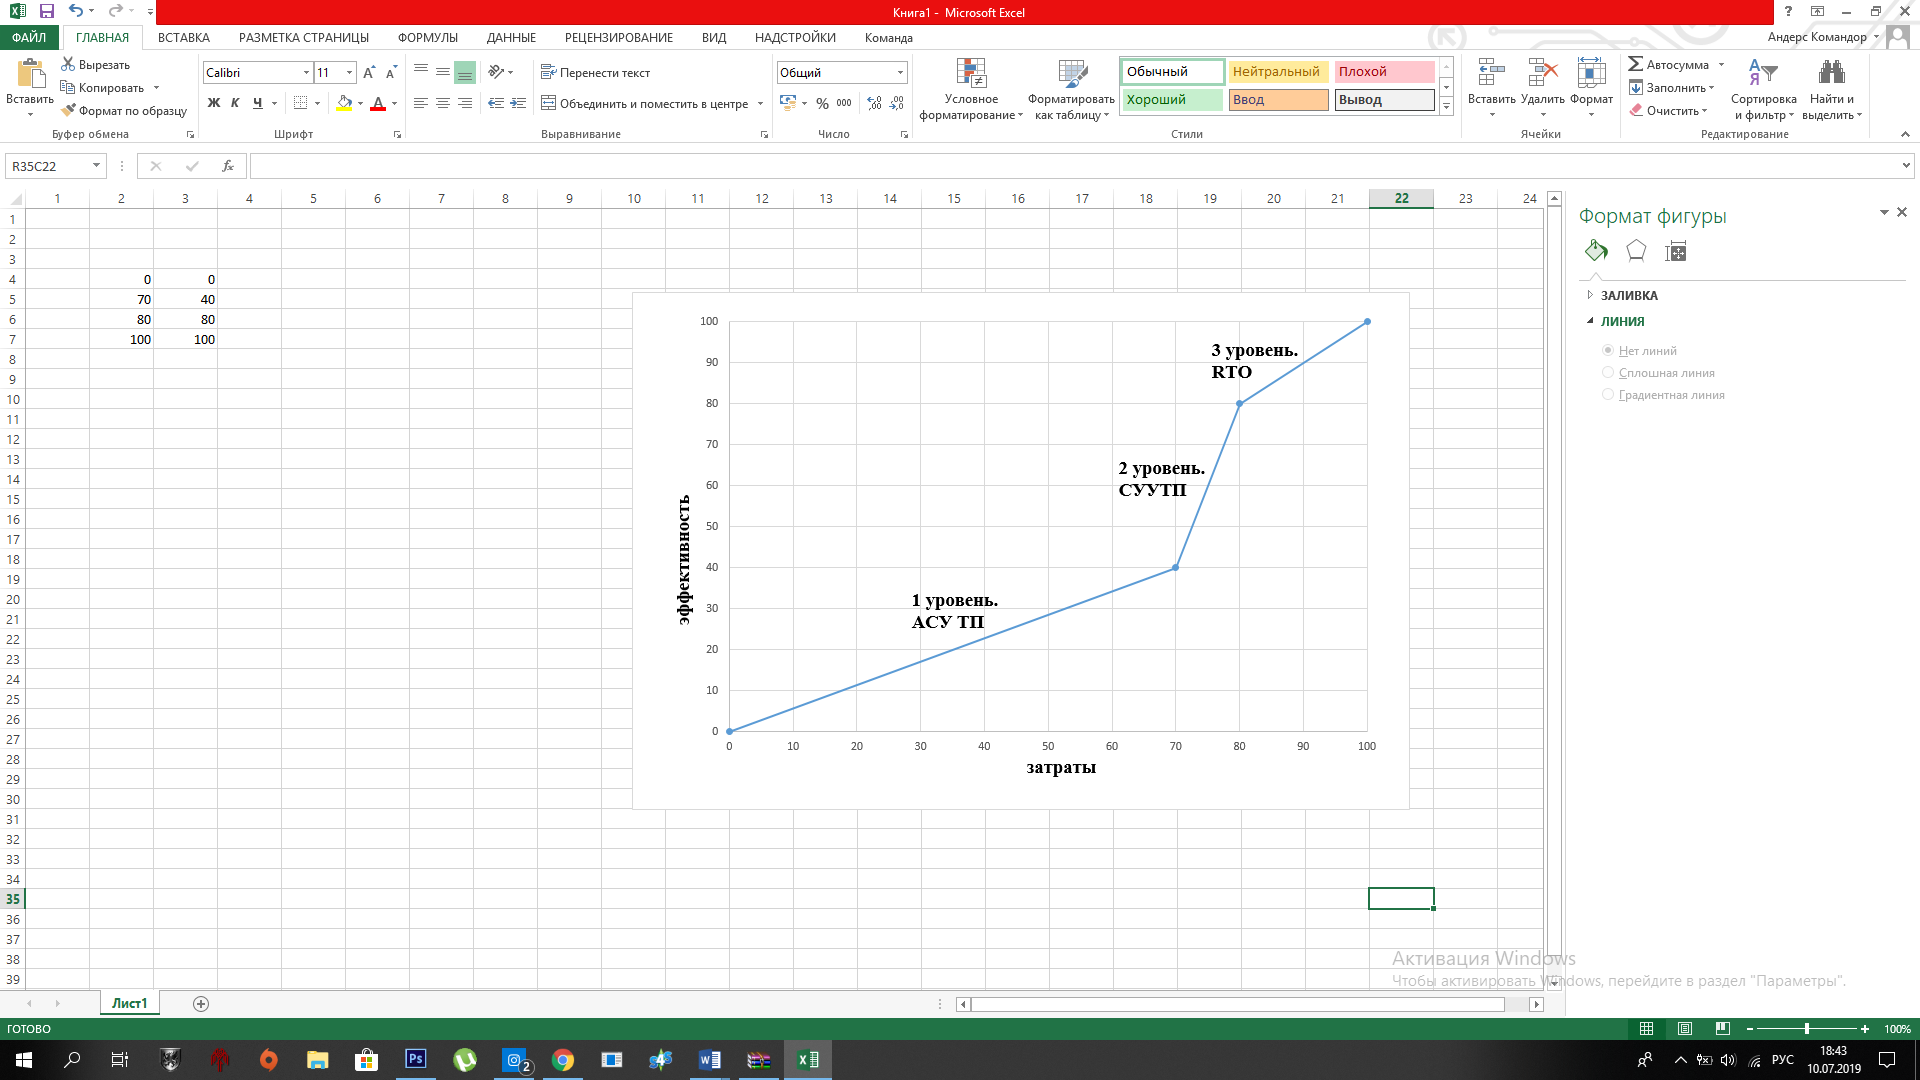The width and height of the screenshot is (1920, 1080).
Task: Choose the Градиентная линия radio option
Action: [1608, 394]
